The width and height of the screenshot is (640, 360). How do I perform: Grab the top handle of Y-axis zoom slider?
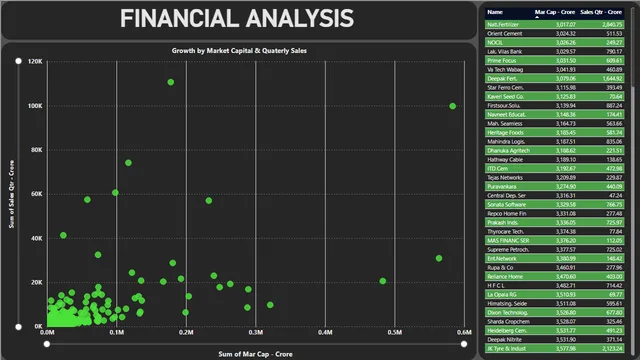coord(18,61)
